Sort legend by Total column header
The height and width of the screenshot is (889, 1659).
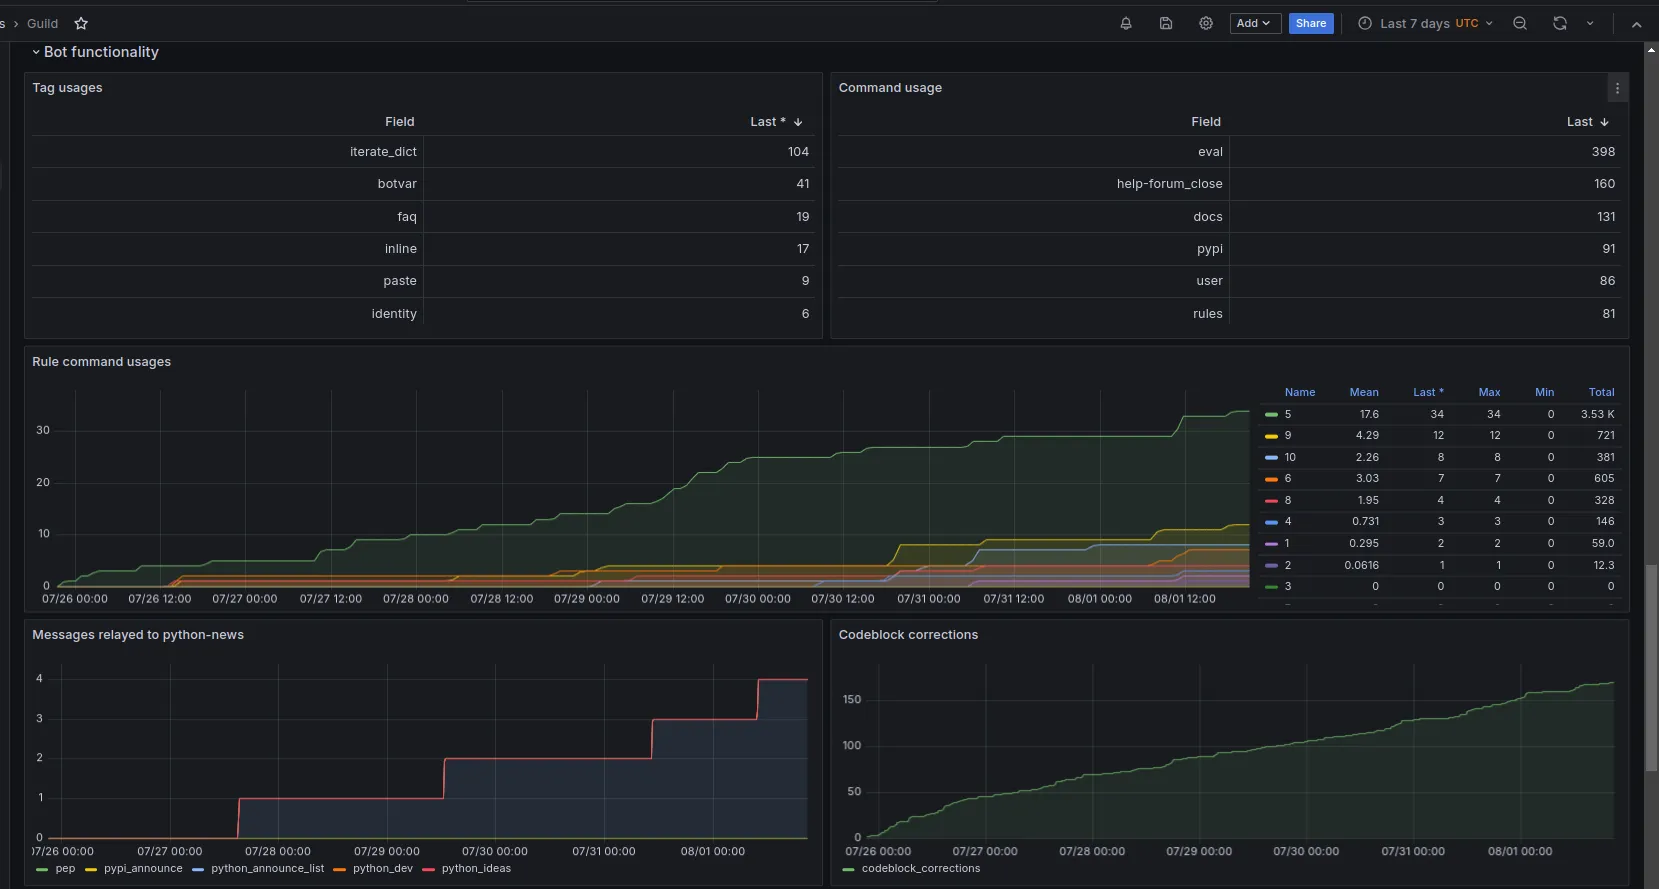click(x=1601, y=392)
